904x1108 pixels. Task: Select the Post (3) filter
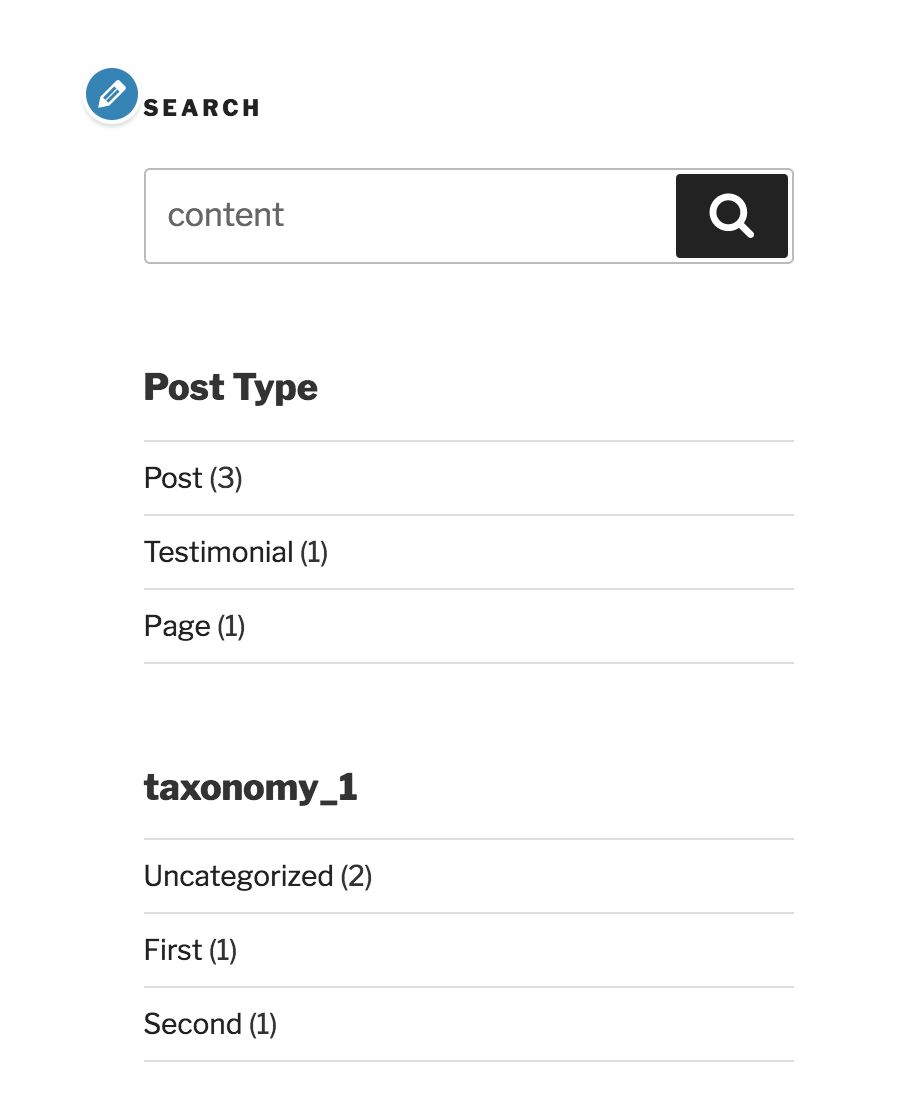(x=193, y=478)
